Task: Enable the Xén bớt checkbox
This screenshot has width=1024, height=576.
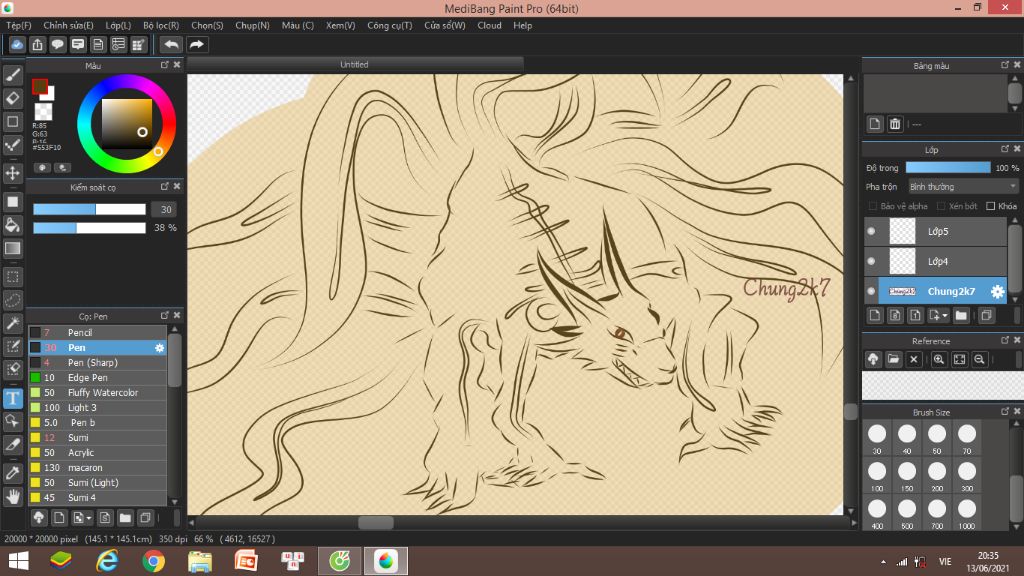Action: coord(941,206)
